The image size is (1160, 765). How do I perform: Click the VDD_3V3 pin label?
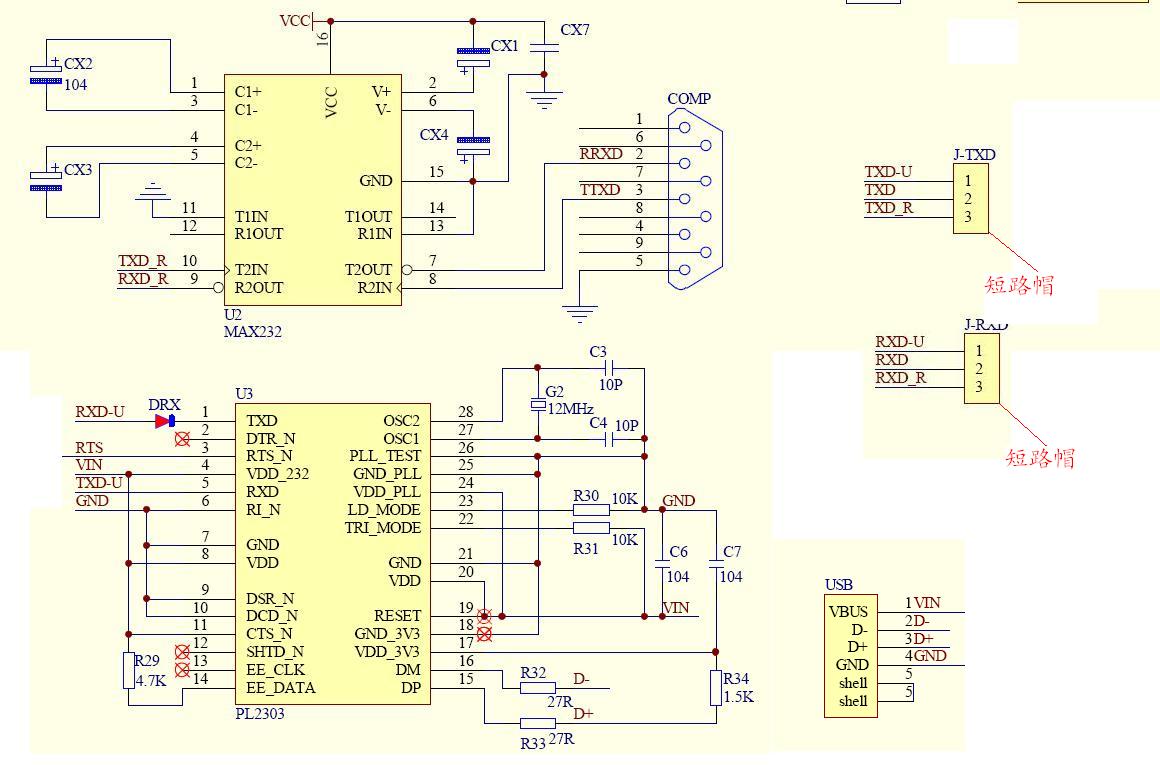(x=387, y=652)
